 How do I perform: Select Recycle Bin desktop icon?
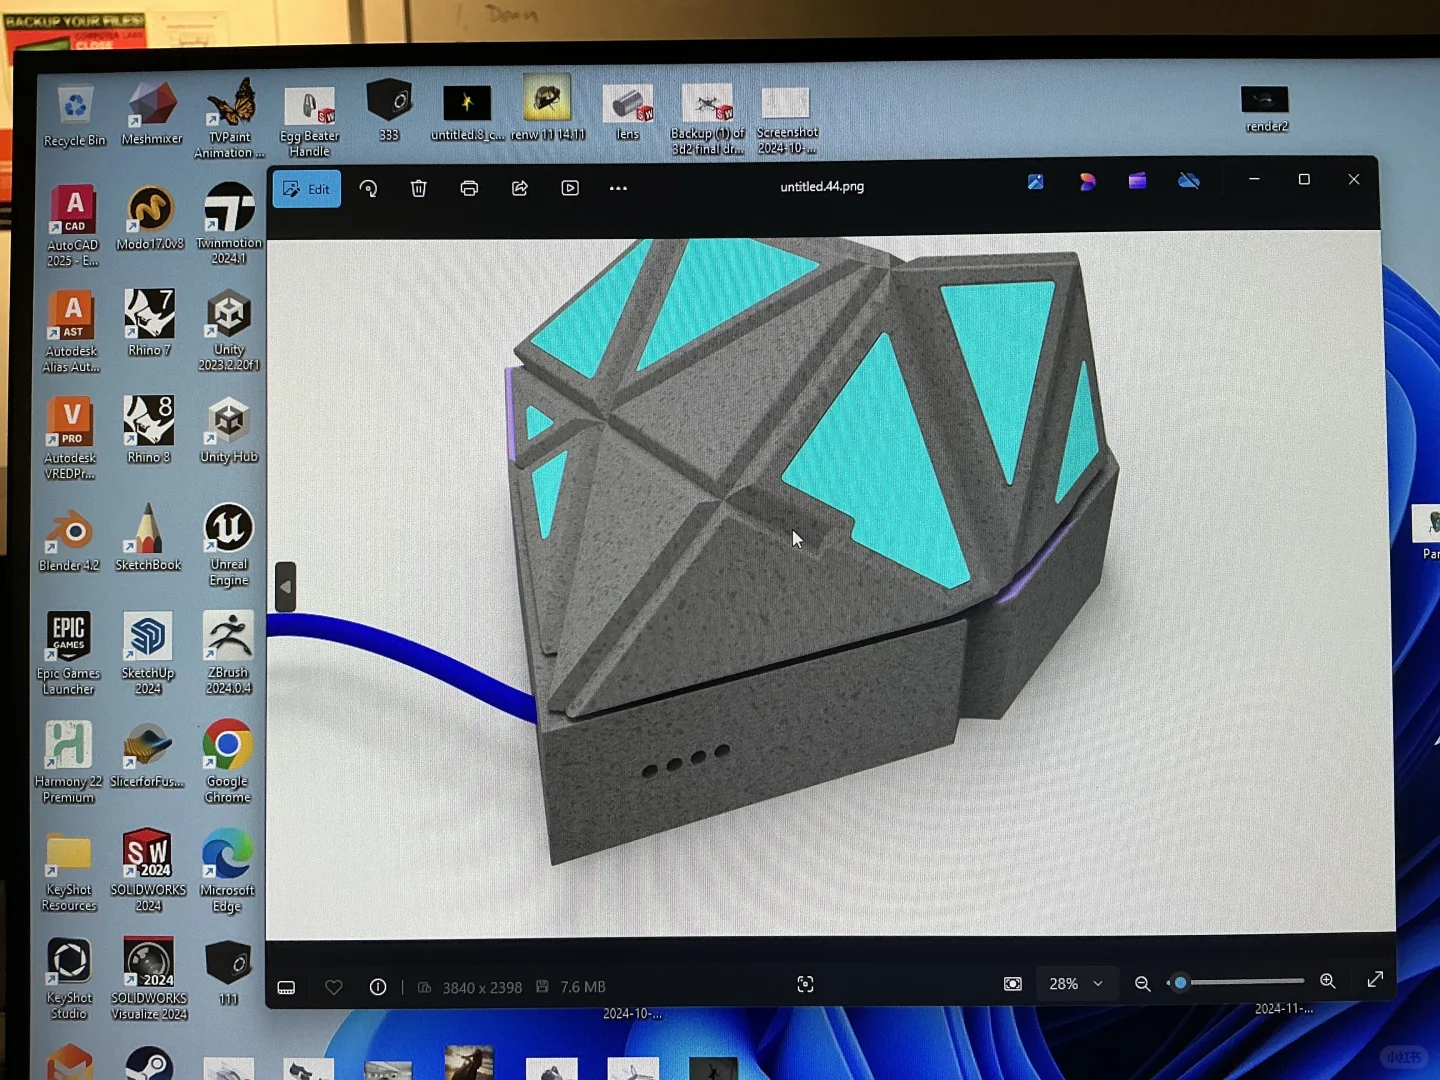[x=75, y=117]
